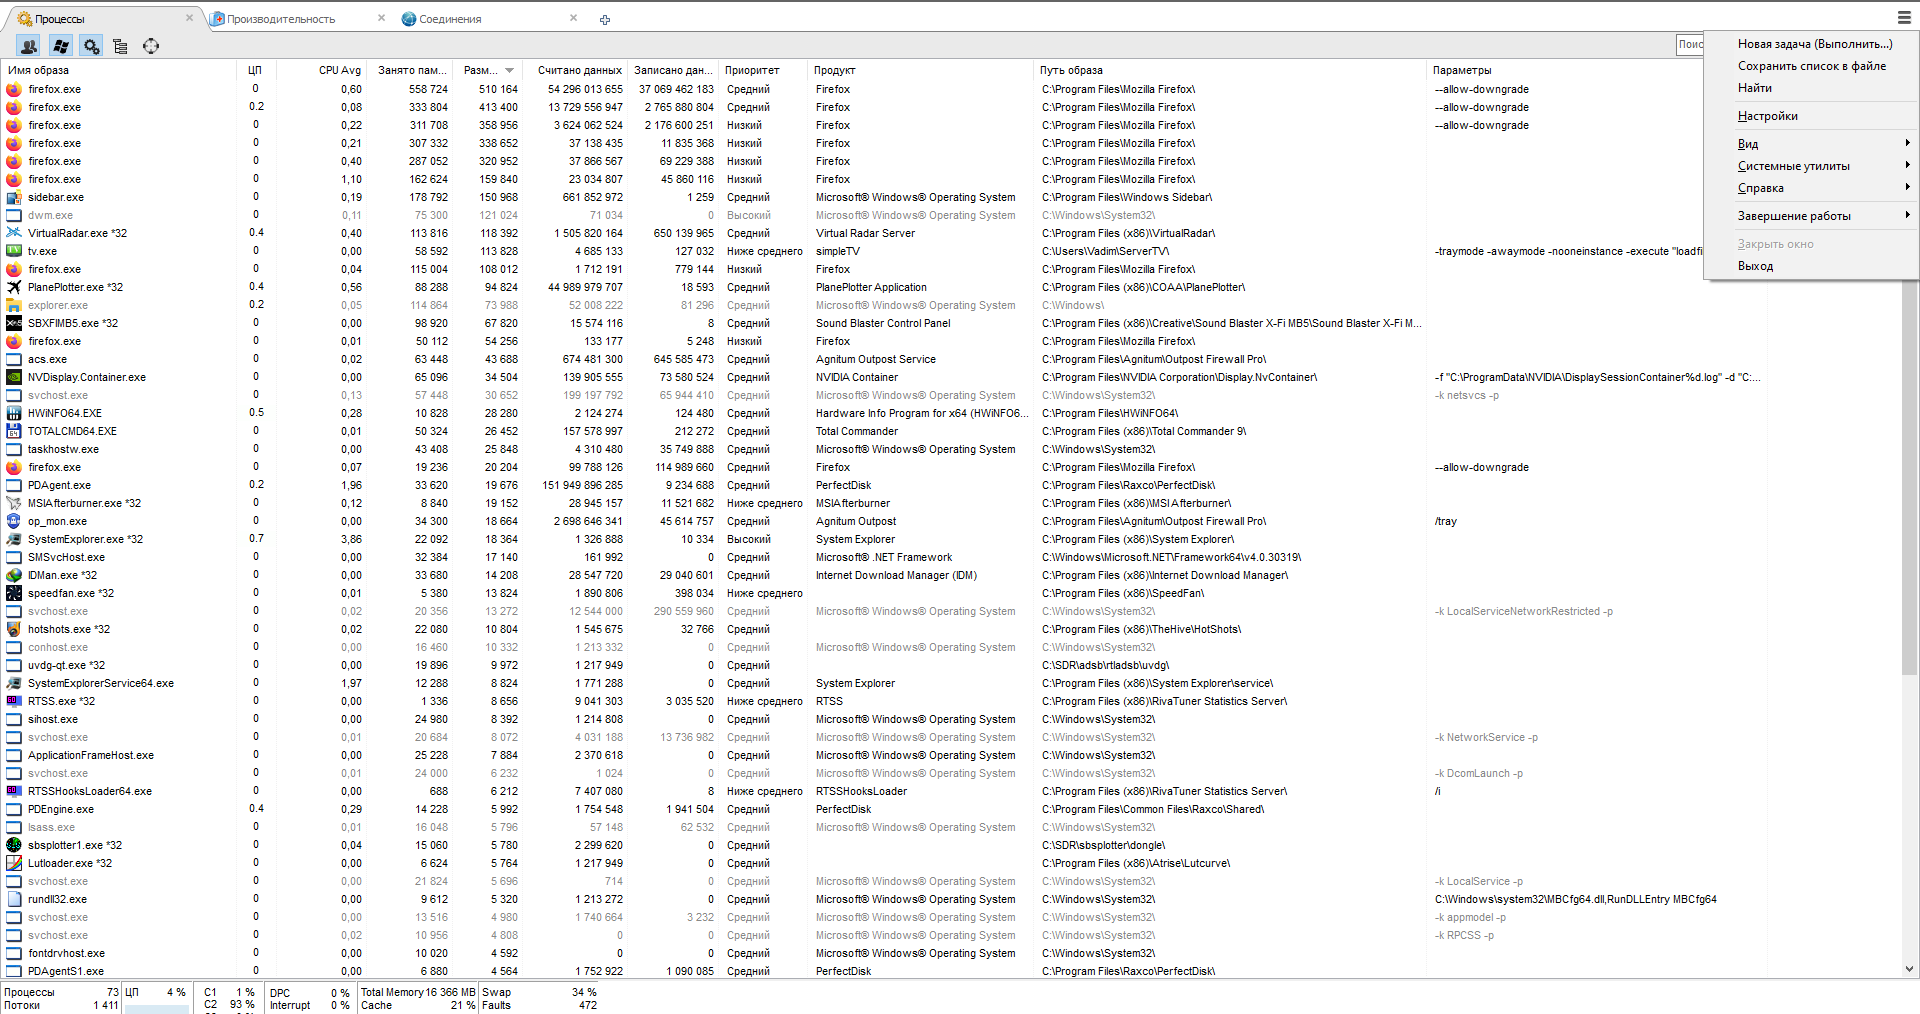1920x1014 pixels.
Task: Sort by Путь образа column header
Action: pyautogui.click(x=1230, y=70)
